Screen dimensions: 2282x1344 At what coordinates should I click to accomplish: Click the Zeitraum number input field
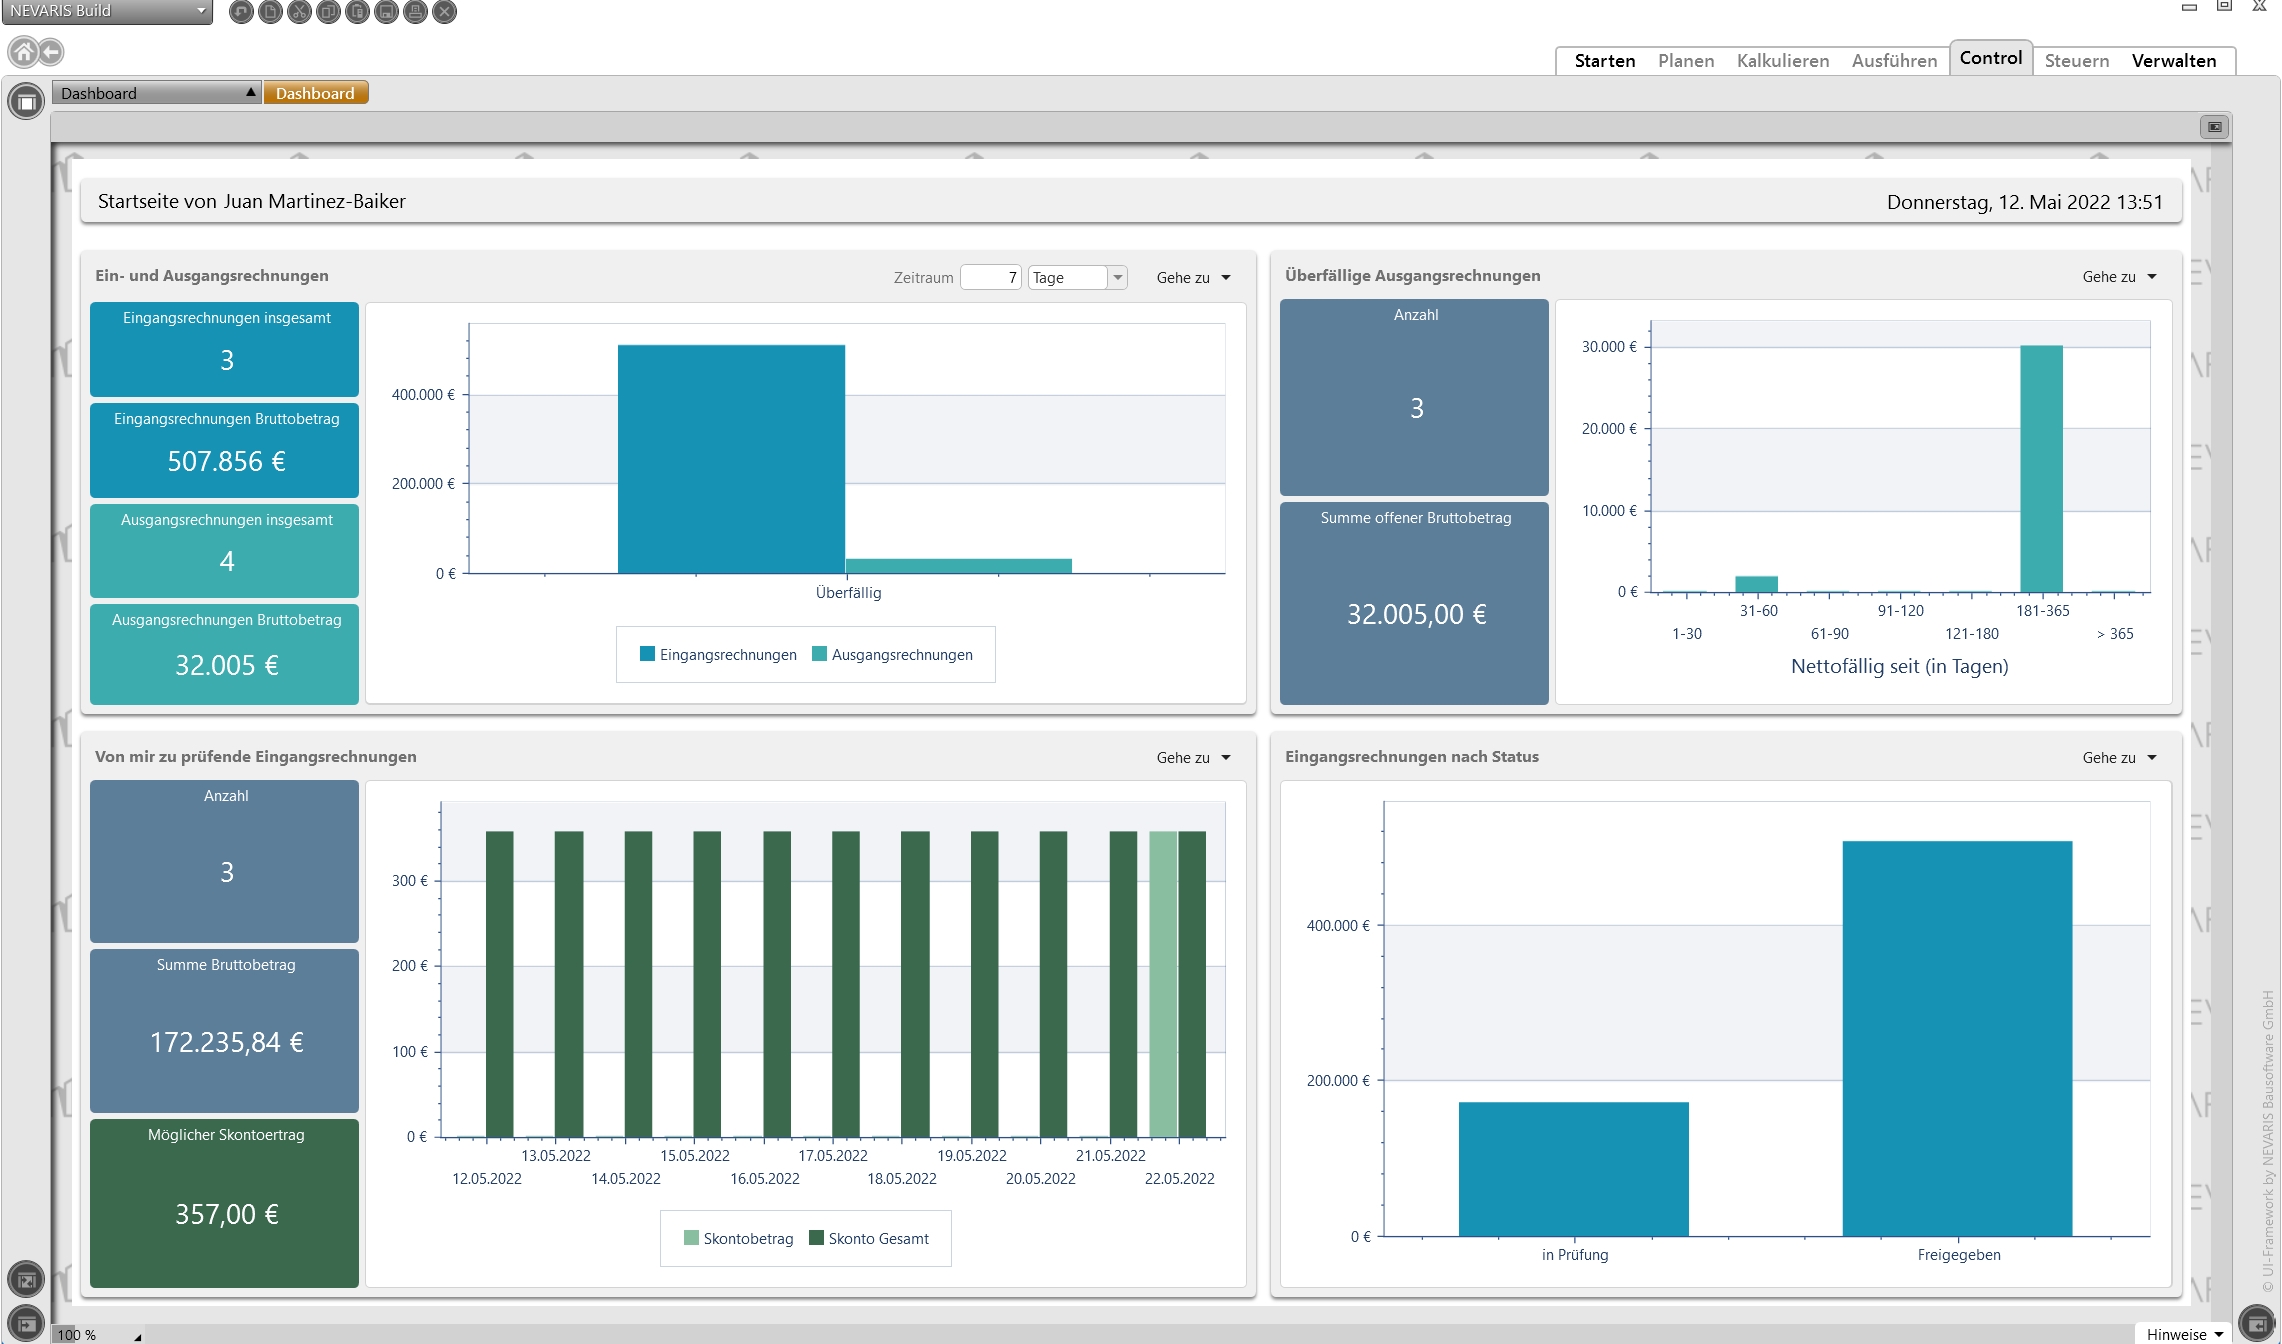(990, 278)
